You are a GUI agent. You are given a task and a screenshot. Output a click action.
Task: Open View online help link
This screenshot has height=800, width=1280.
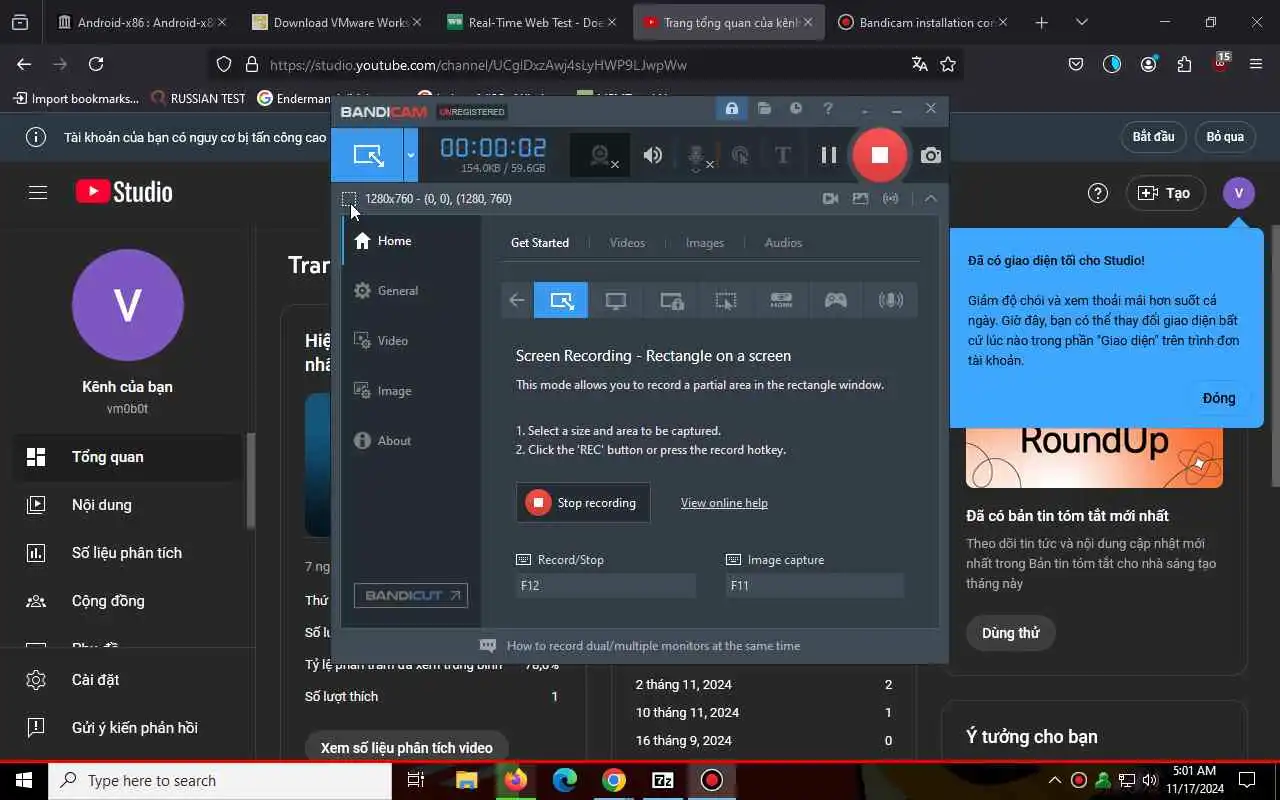(724, 503)
